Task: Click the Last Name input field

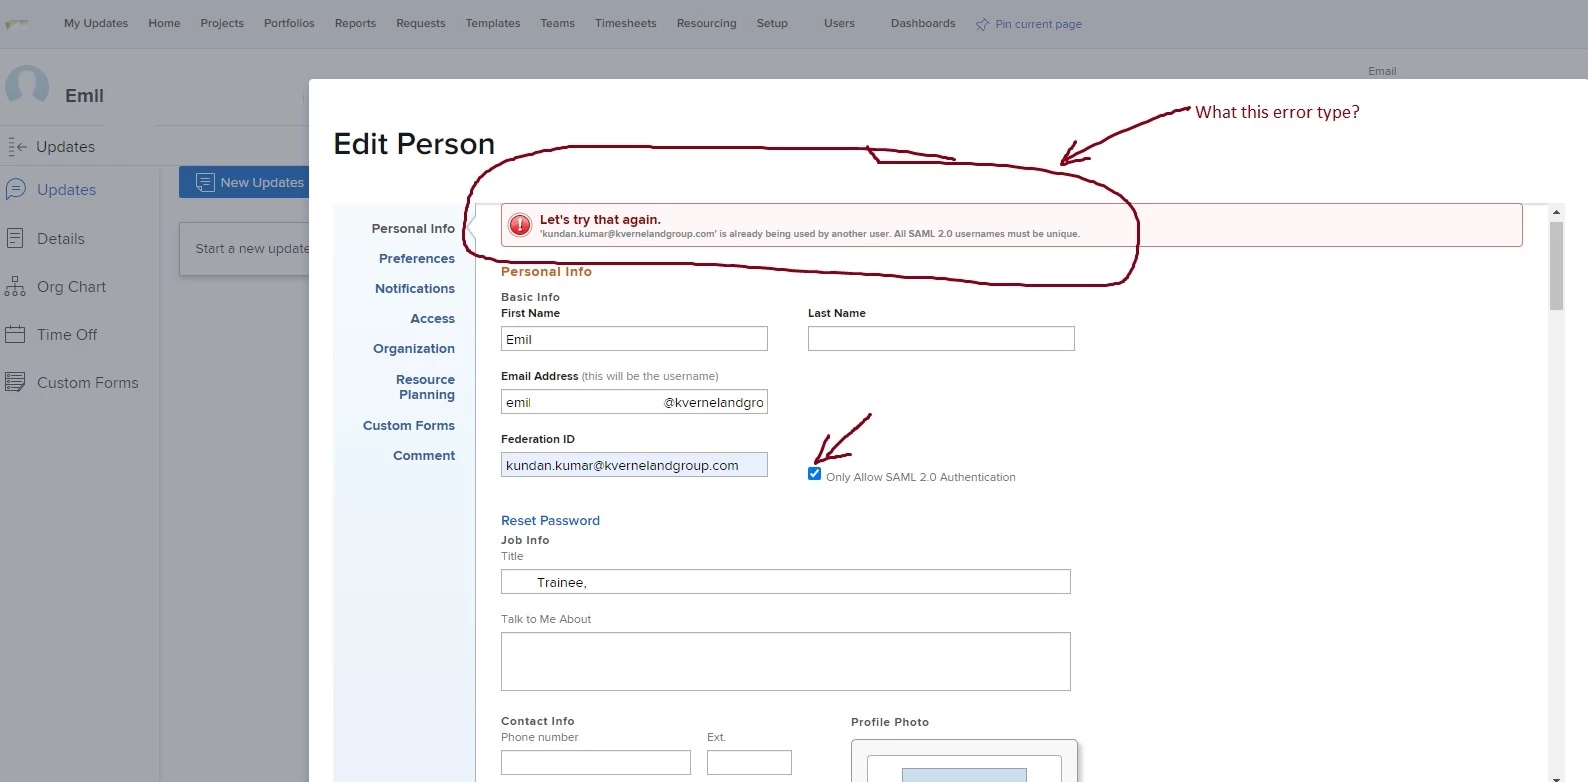Action: 941,339
